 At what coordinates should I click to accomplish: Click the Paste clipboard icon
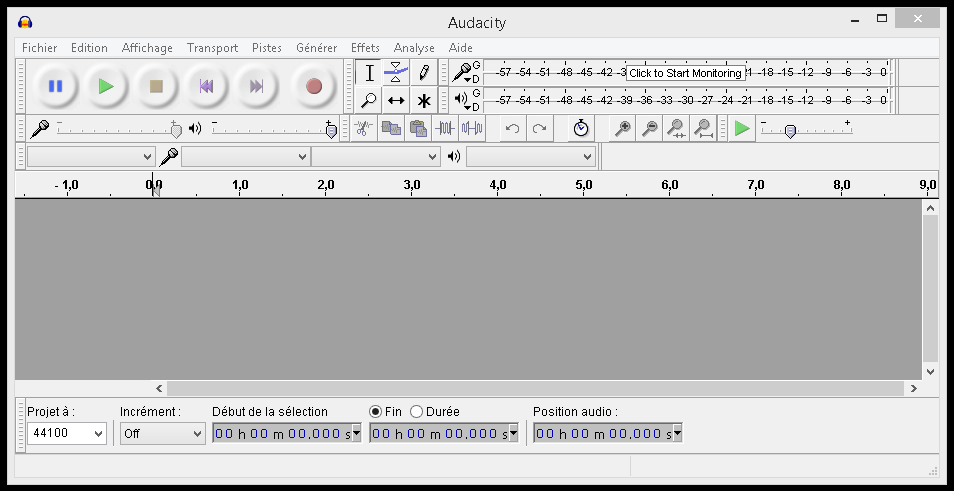[x=417, y=128]
